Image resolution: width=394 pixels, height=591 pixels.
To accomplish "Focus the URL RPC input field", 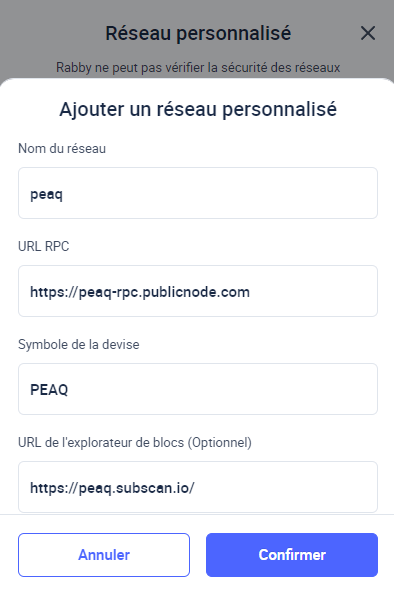I will 198,291.
